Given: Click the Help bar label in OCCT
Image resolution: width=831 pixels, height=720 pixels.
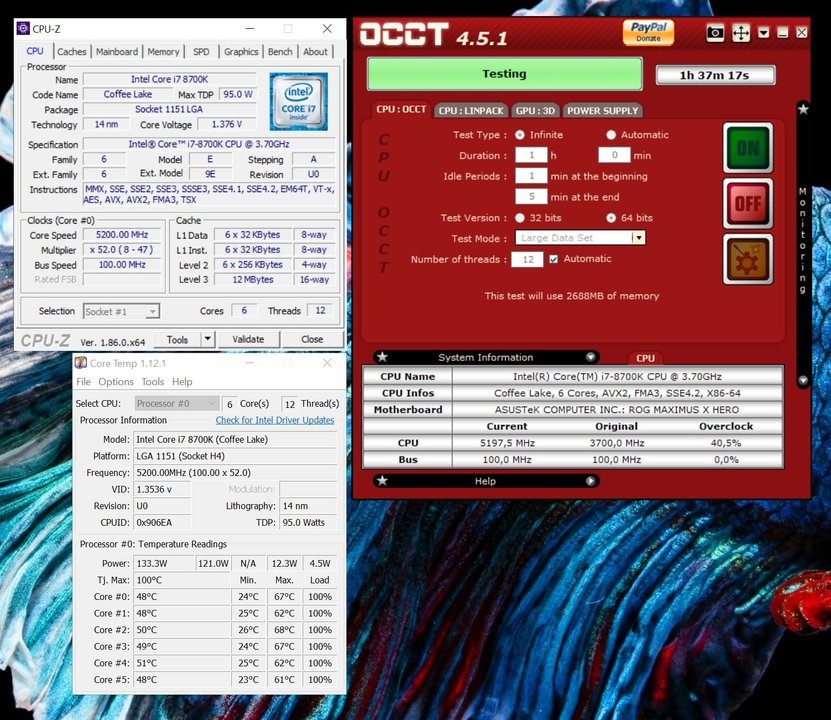Looking at the screenshot, I should [x=485, y=481].
